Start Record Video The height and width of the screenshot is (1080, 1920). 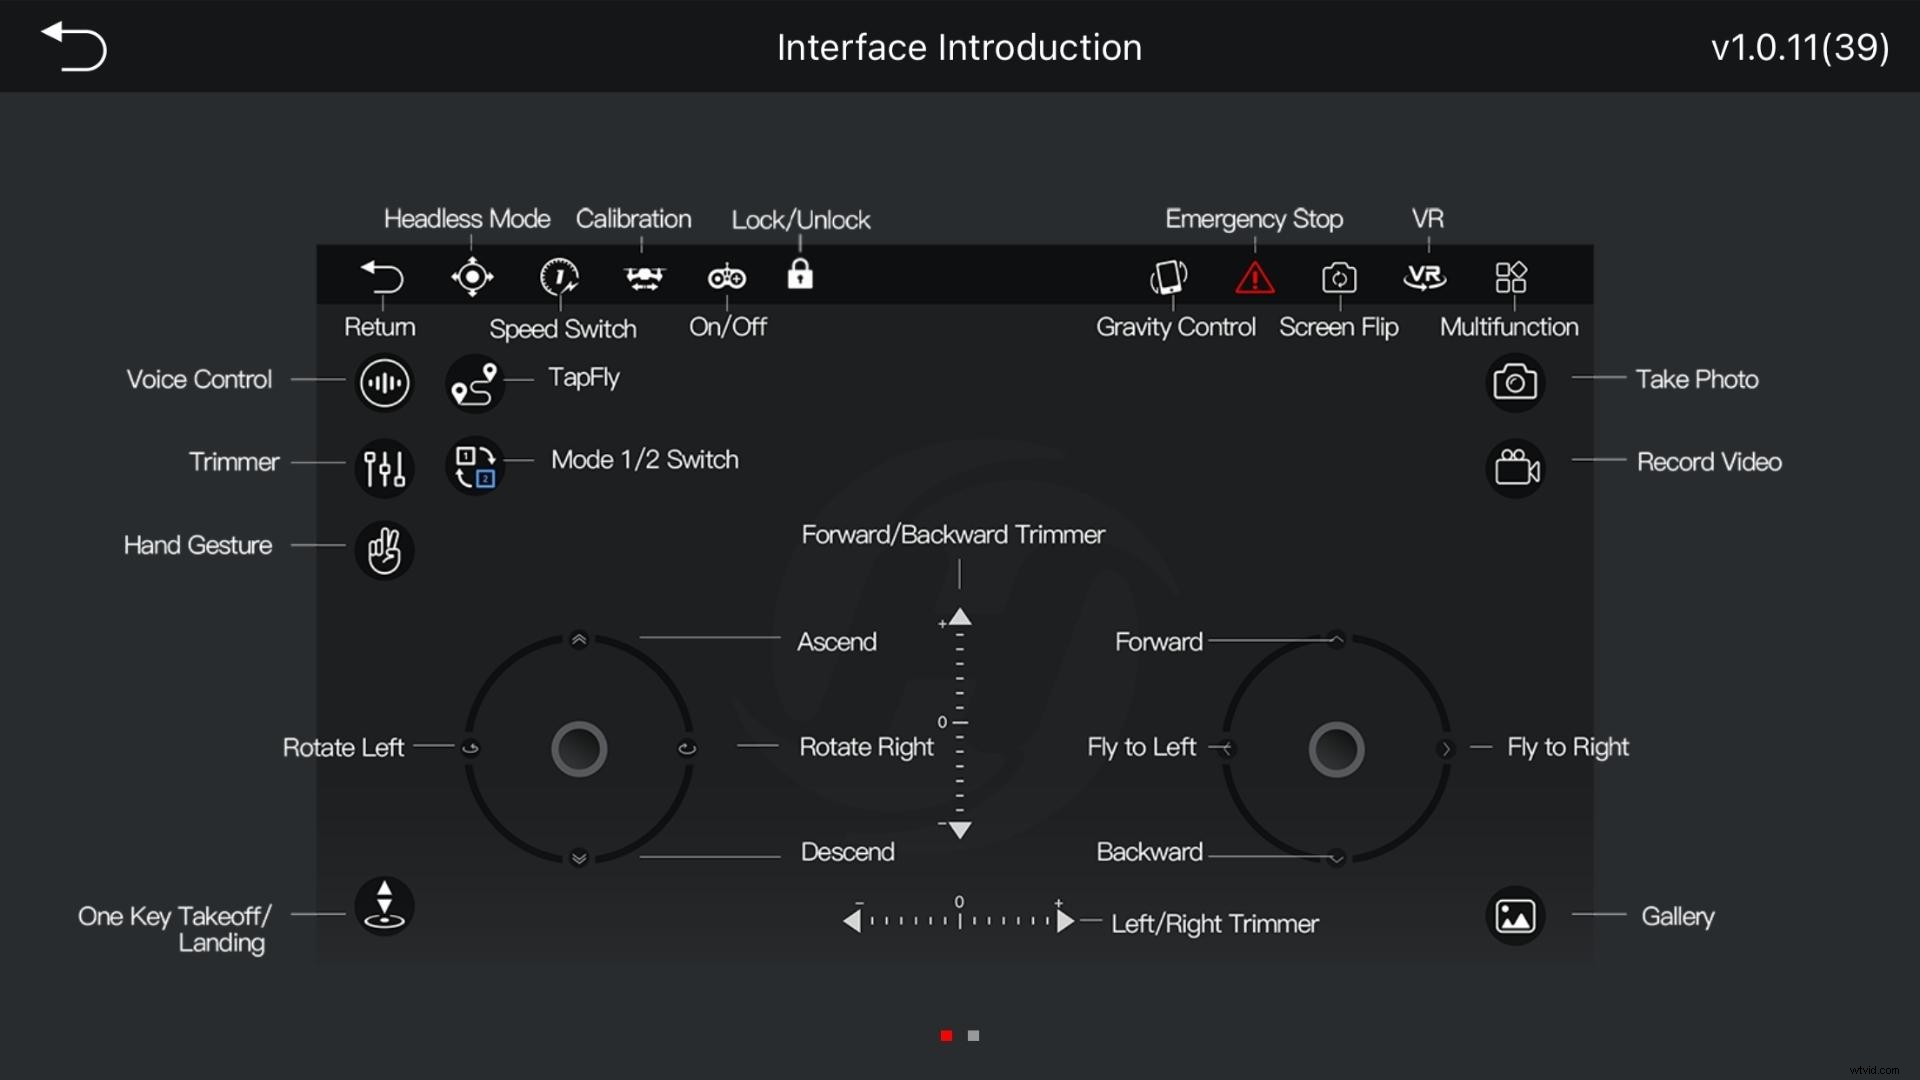point(1516,467)
